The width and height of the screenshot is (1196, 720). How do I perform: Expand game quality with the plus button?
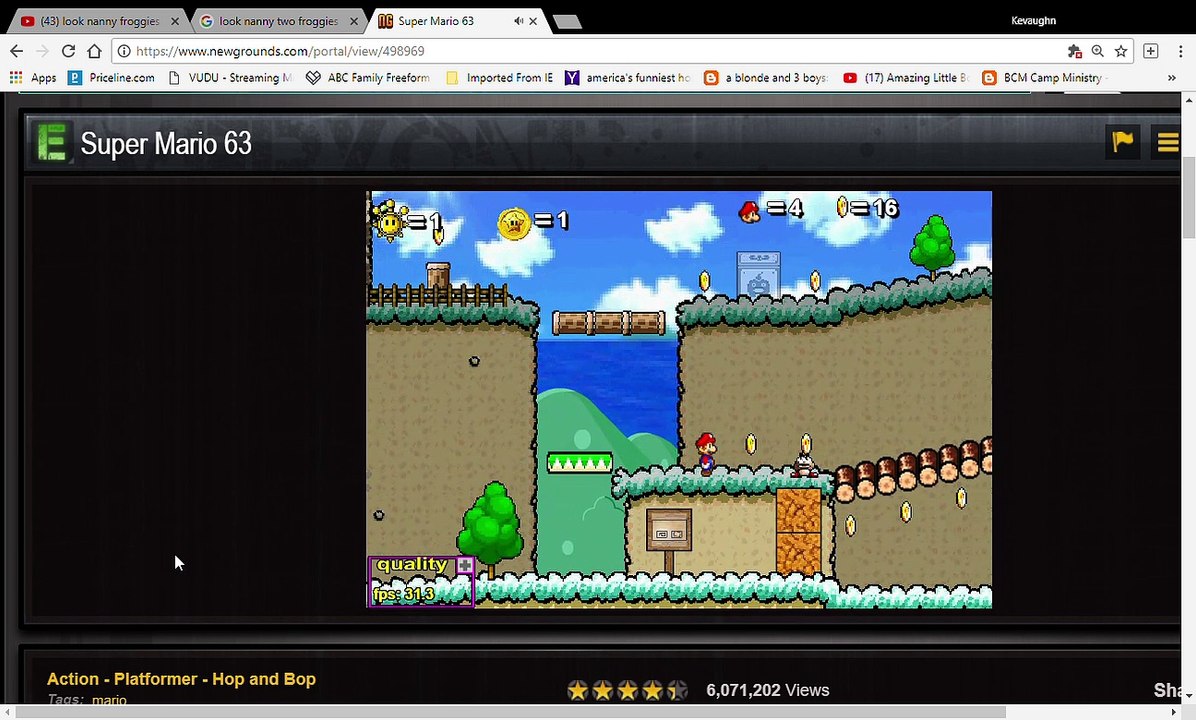tap(465, 565)
